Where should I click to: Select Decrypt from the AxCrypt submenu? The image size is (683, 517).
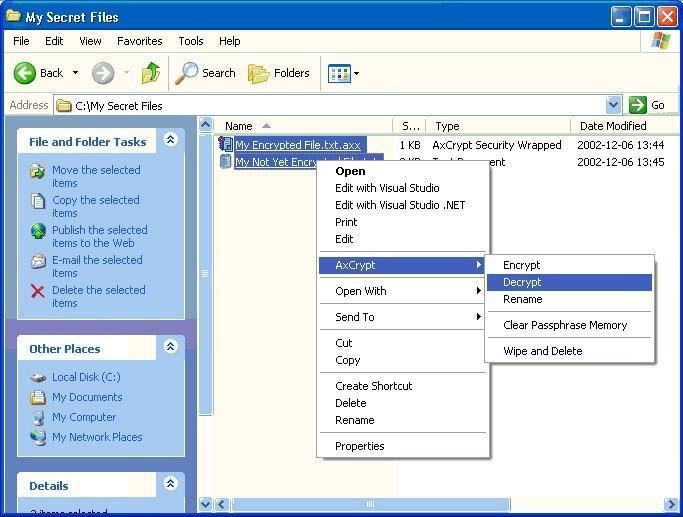coord(522,283)
